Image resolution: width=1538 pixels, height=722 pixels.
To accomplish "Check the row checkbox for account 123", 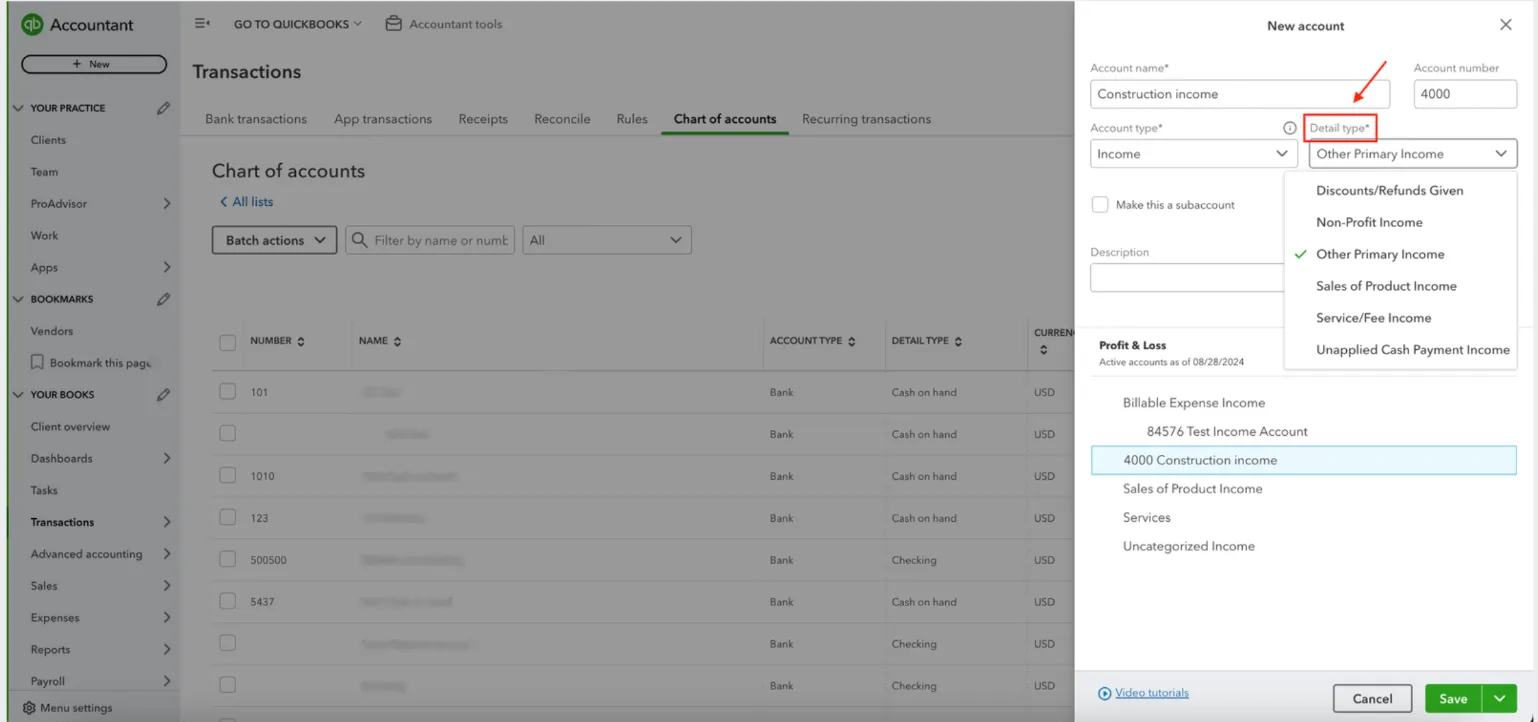I will click(x=228, y=518).
